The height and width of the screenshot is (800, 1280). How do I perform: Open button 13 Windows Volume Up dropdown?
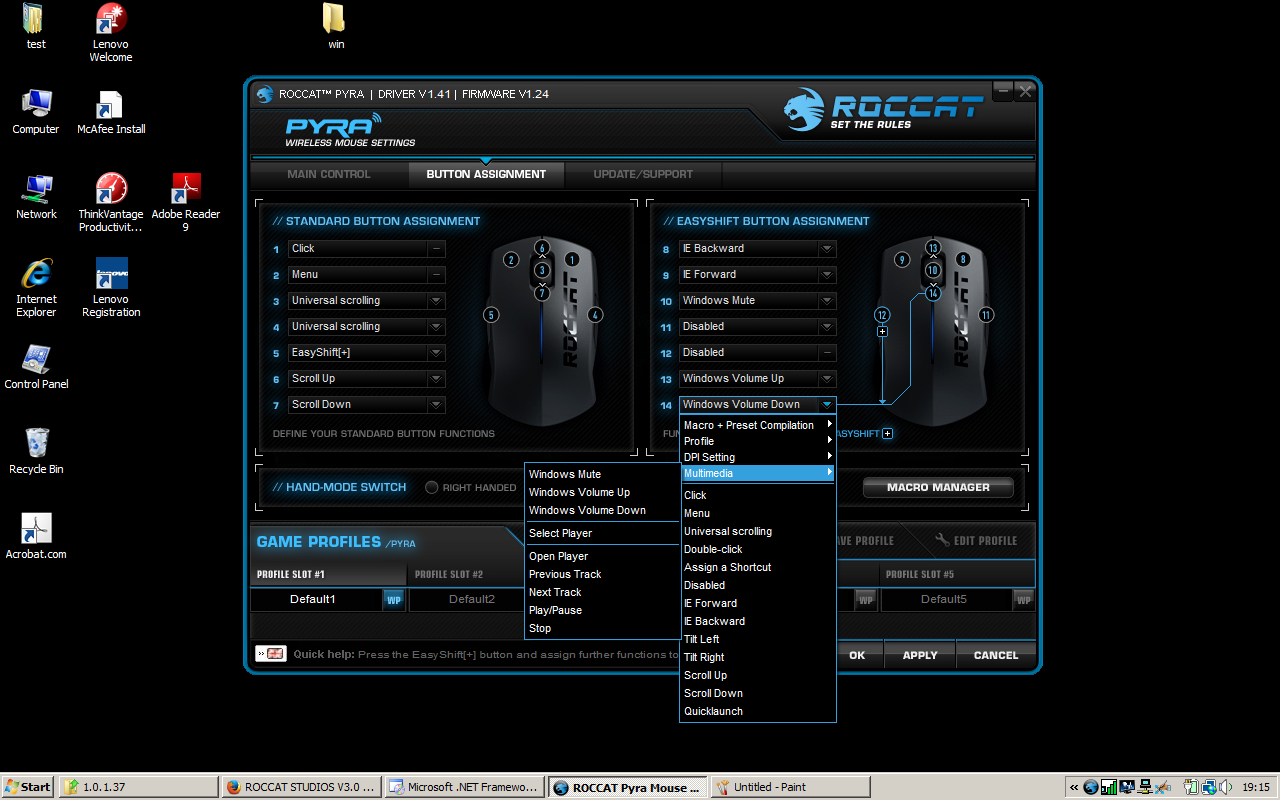(x=827, y=378)
